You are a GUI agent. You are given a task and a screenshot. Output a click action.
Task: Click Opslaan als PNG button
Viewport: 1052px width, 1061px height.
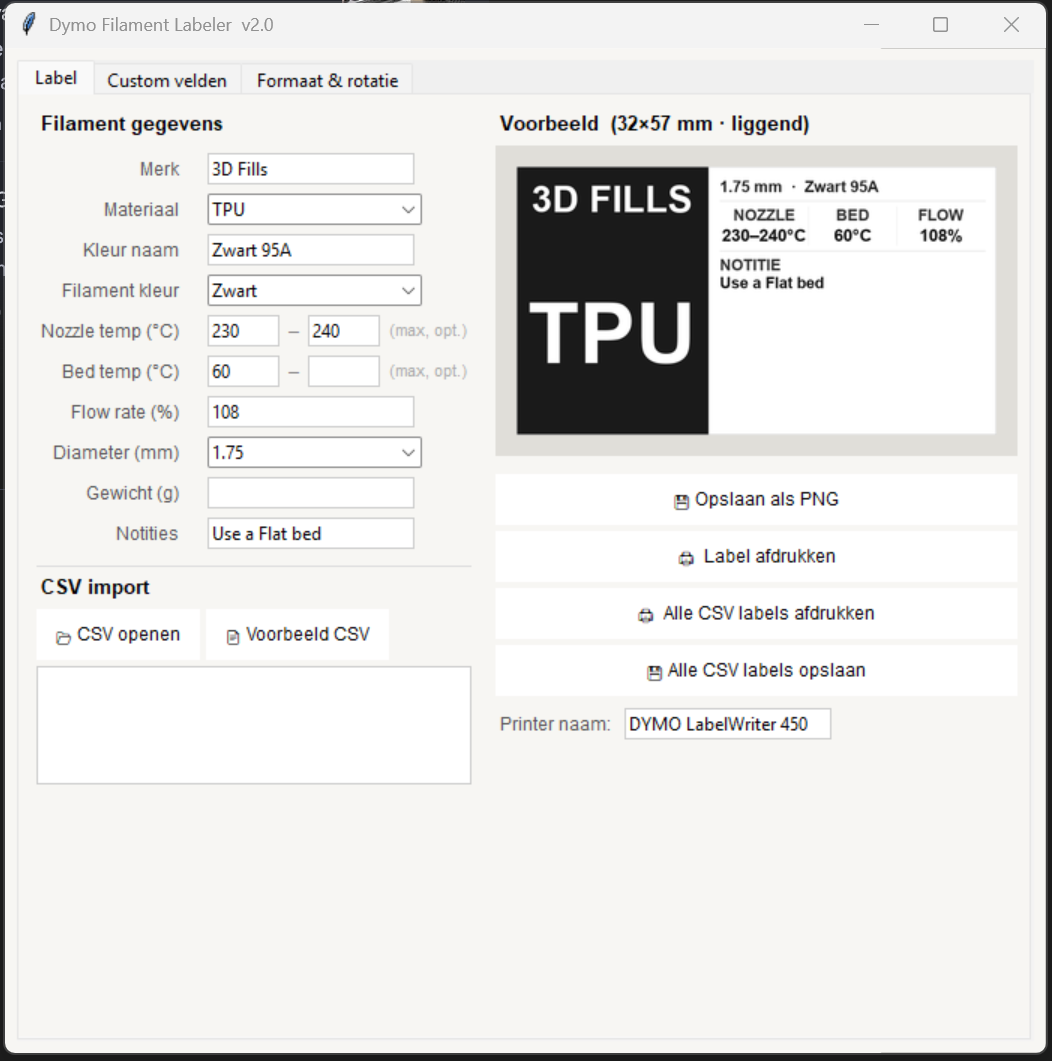[x=756, y=499]
